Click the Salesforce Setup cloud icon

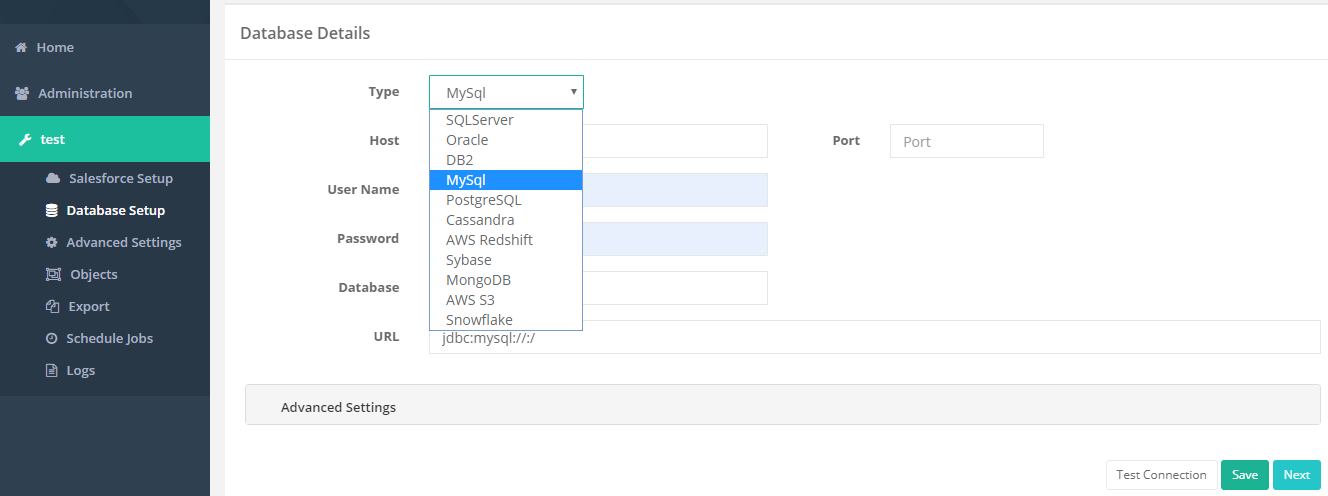coord(53,178)
